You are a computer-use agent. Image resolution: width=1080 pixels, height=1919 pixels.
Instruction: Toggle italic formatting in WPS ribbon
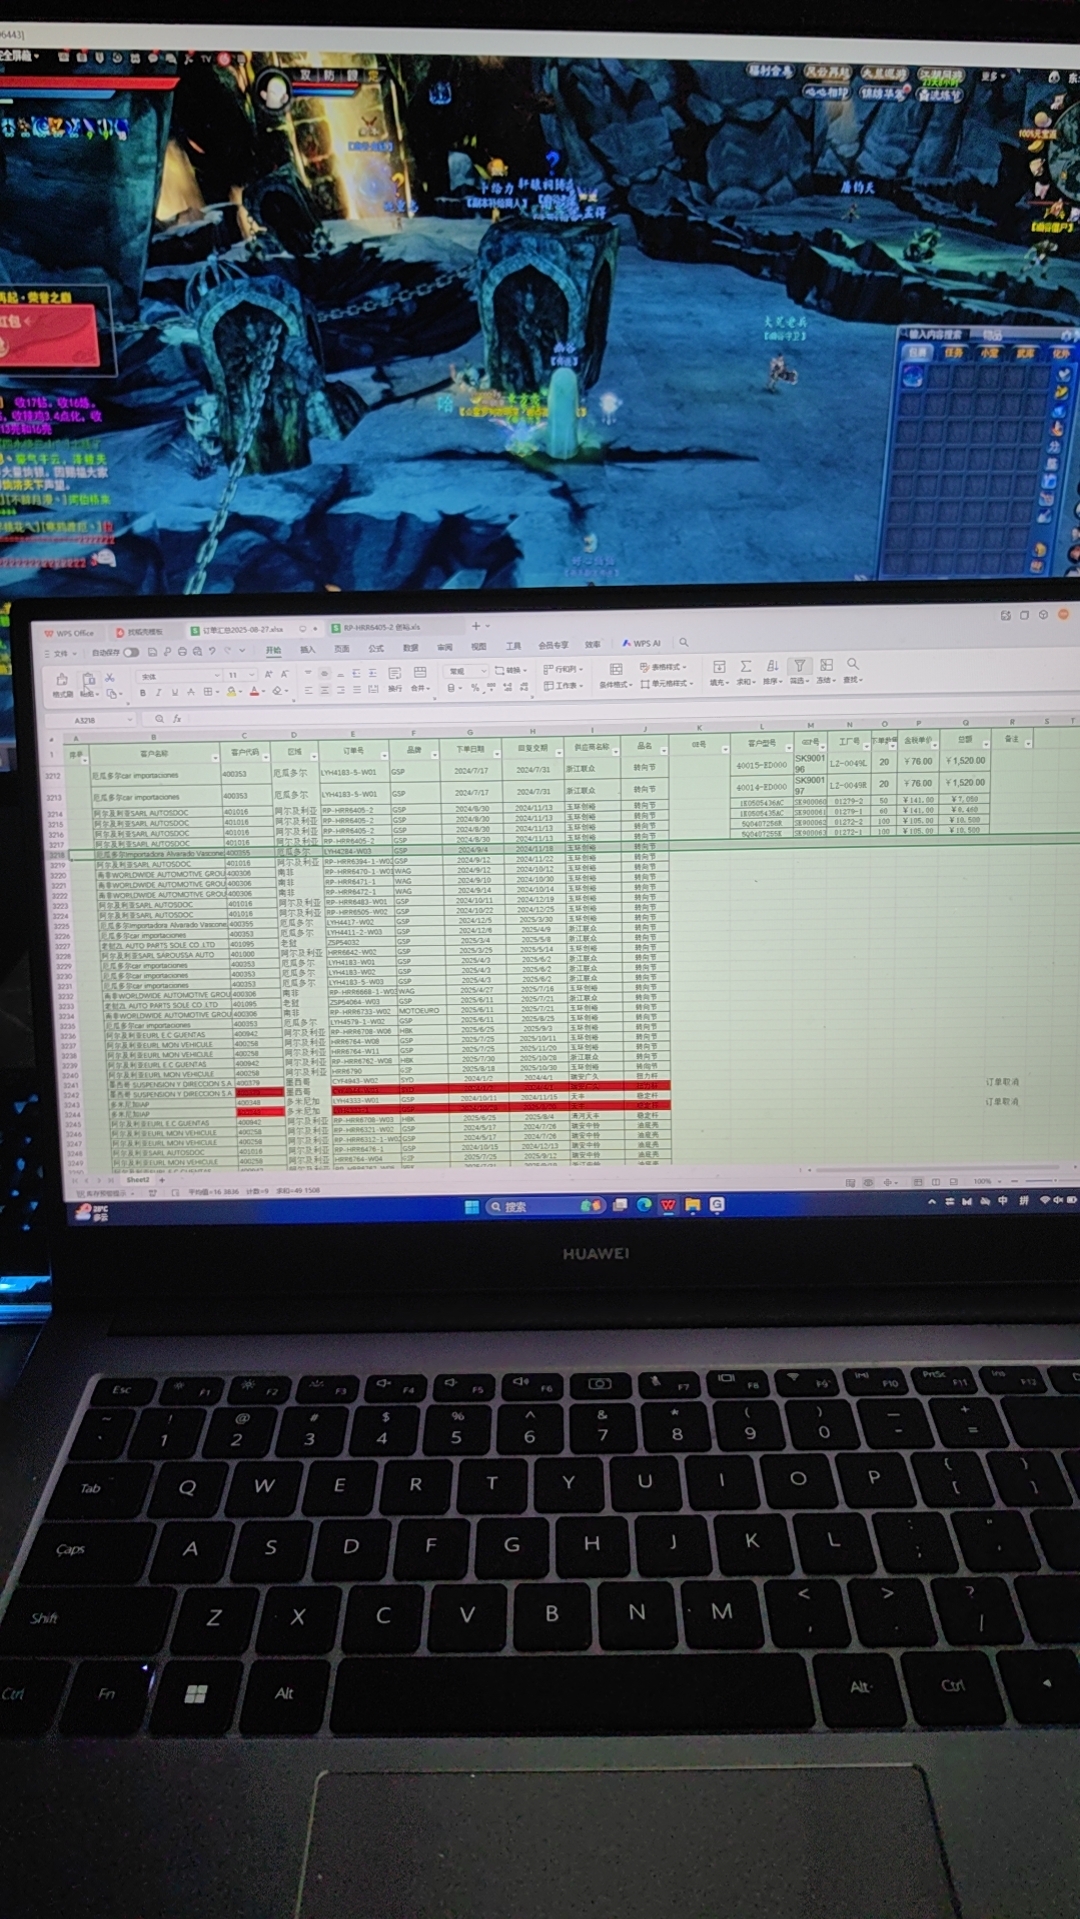[158, 692]
